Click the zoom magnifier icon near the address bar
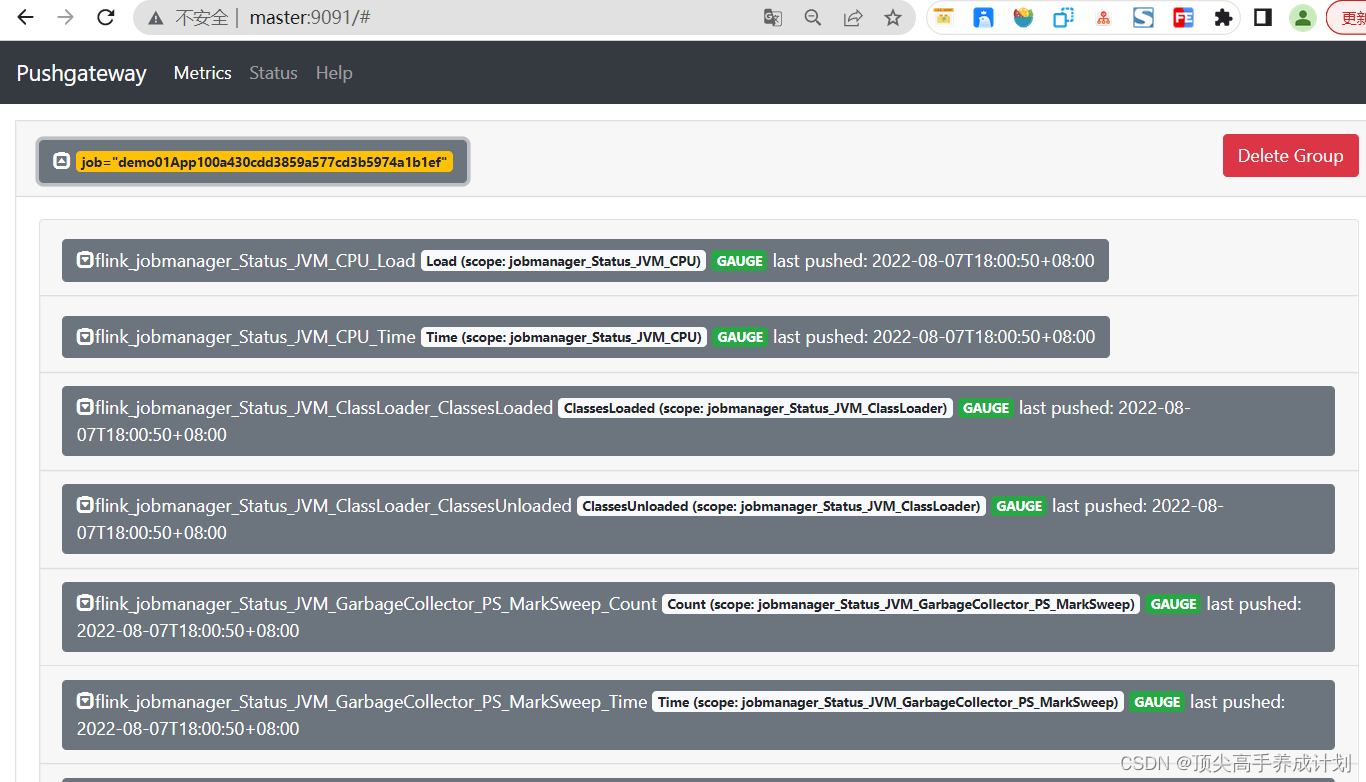The width and height of the screenshot is (1366, 782). click(812, 17)
